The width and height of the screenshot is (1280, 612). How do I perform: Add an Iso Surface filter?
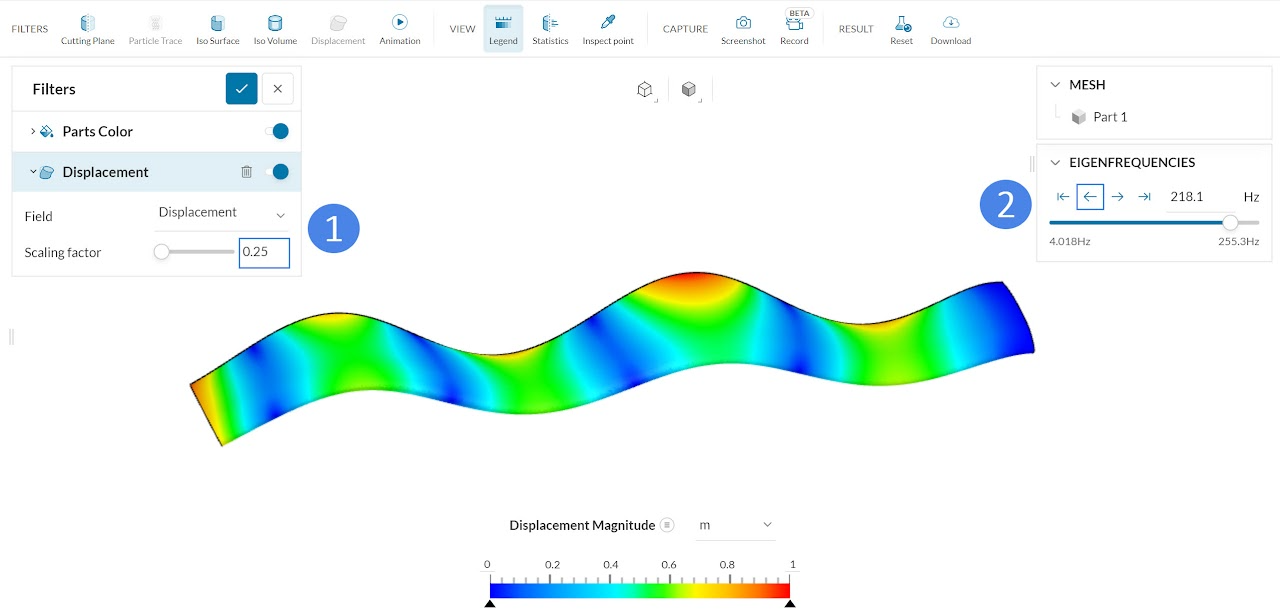point(217,29)
